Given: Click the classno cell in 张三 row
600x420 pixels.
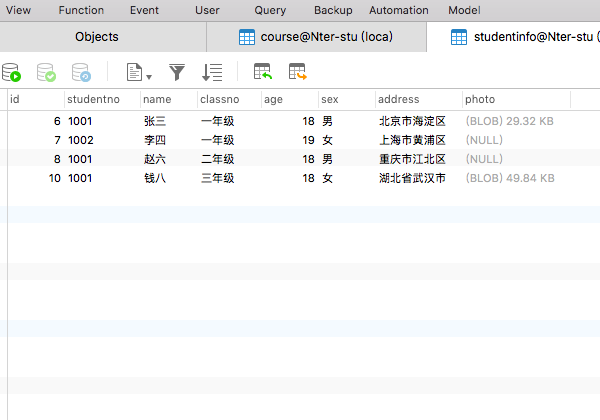Looking at the screenshot, I should tap(218, 121).
